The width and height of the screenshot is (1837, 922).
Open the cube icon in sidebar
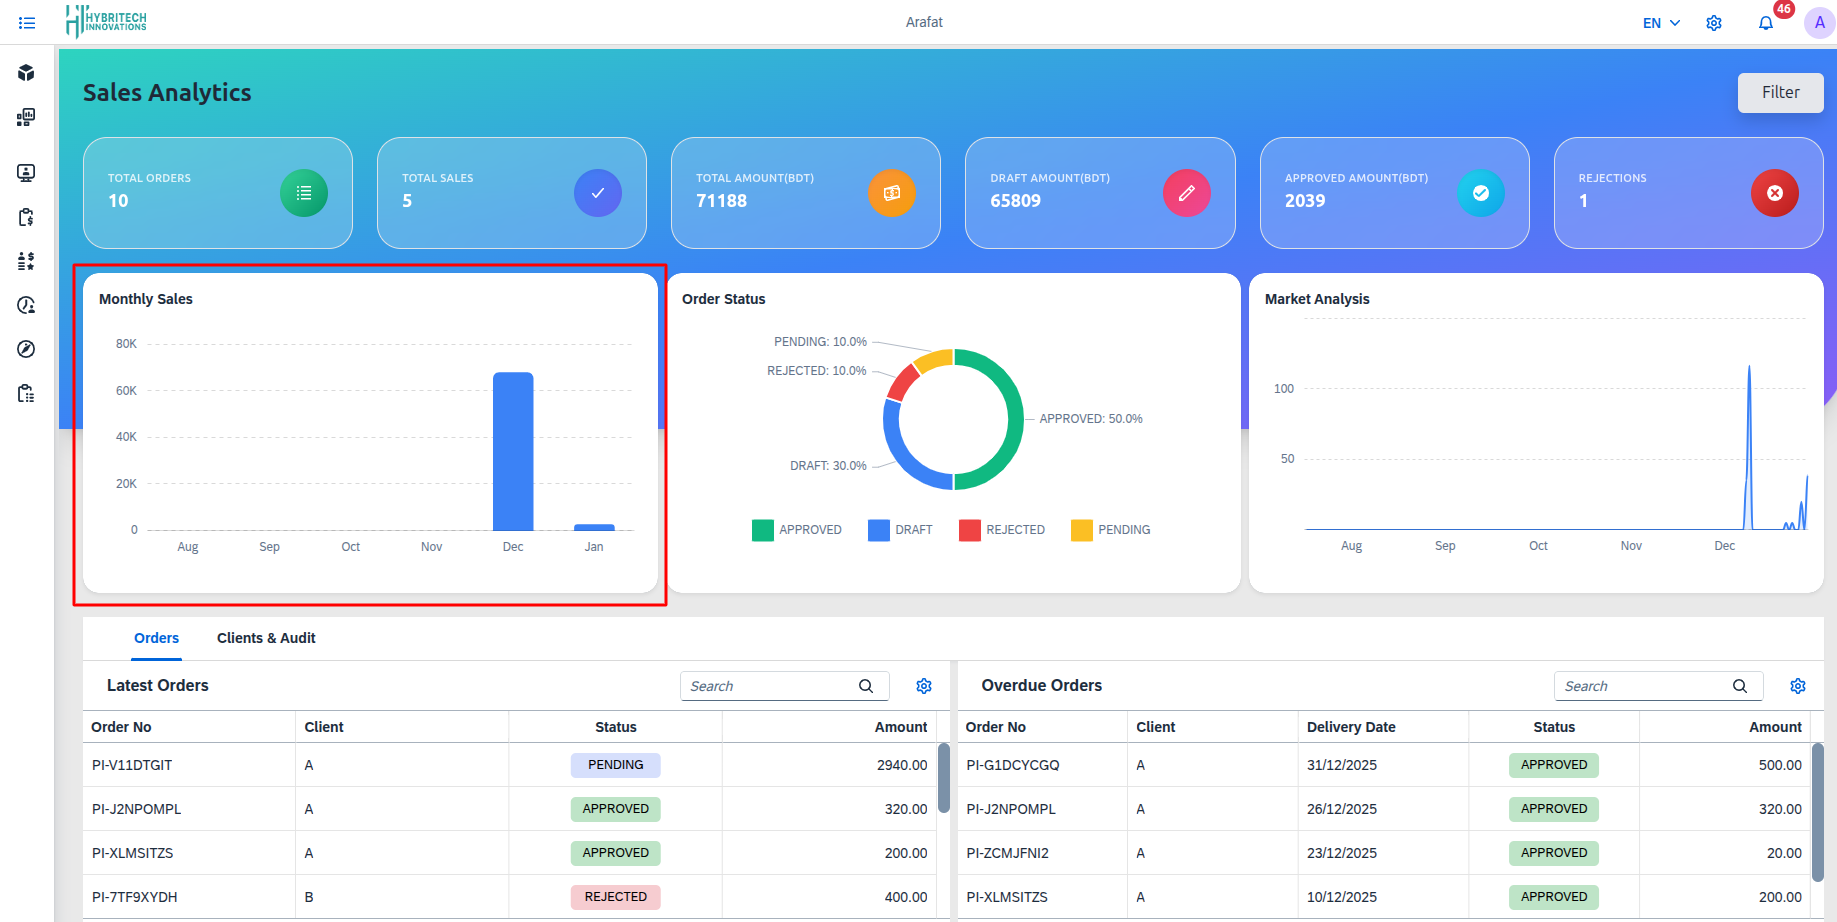26,73
